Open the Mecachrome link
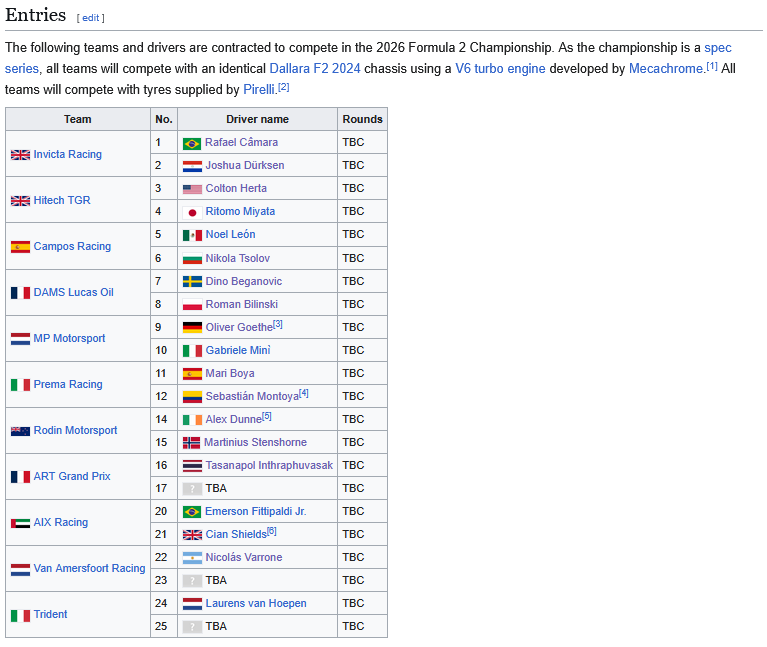 coord(665,68)
